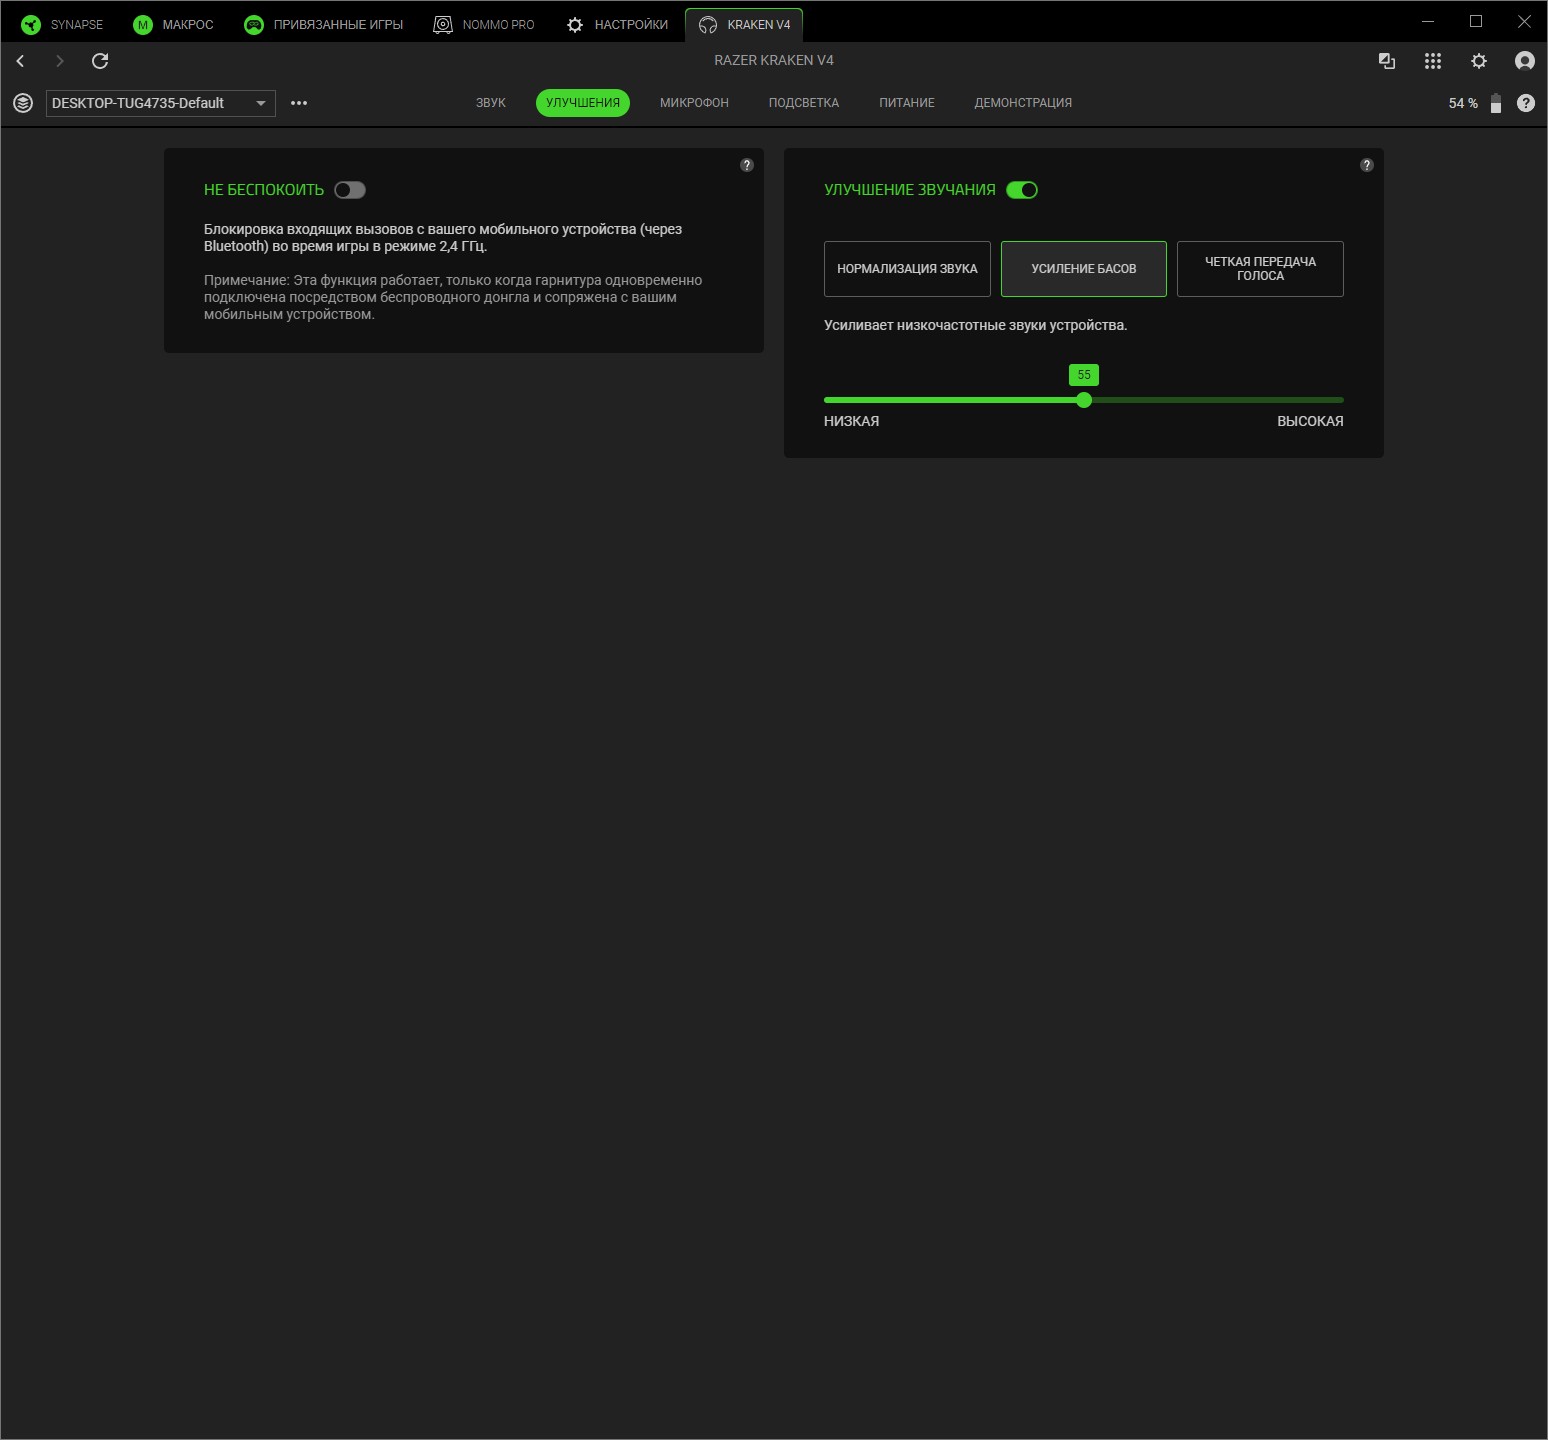Click the Razer Kraken V4 title text
This screenshot has height=1440, width=1548.
click(x=774, y=60)
